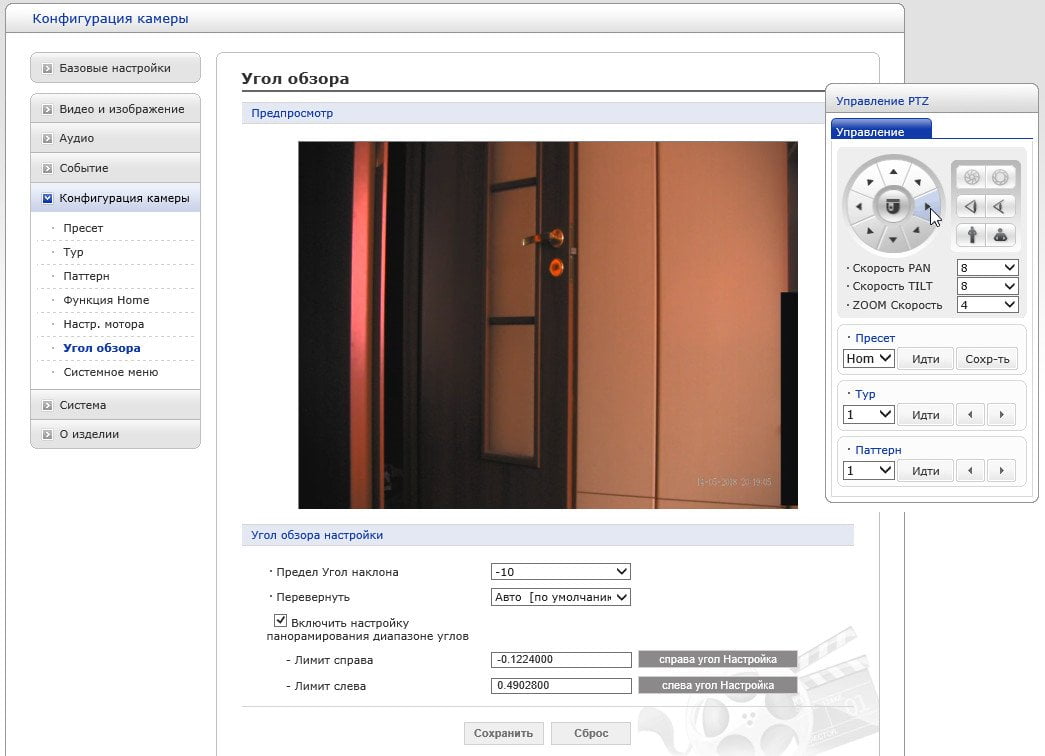This screenshot has height=756, width=1045.
Task: Click the center camera icon on PTZ wheel
Action: (x=893, y=206)
